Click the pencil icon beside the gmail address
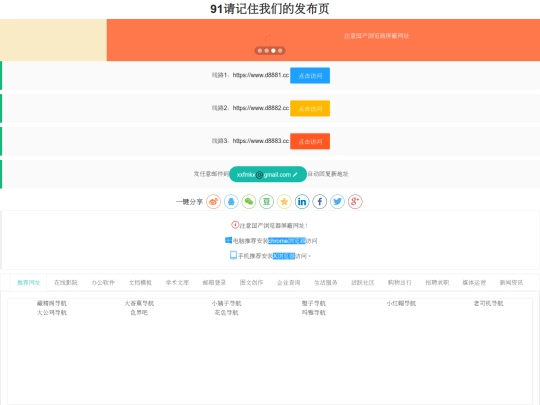This screenshot has width=540, height=405. (295, 175)
